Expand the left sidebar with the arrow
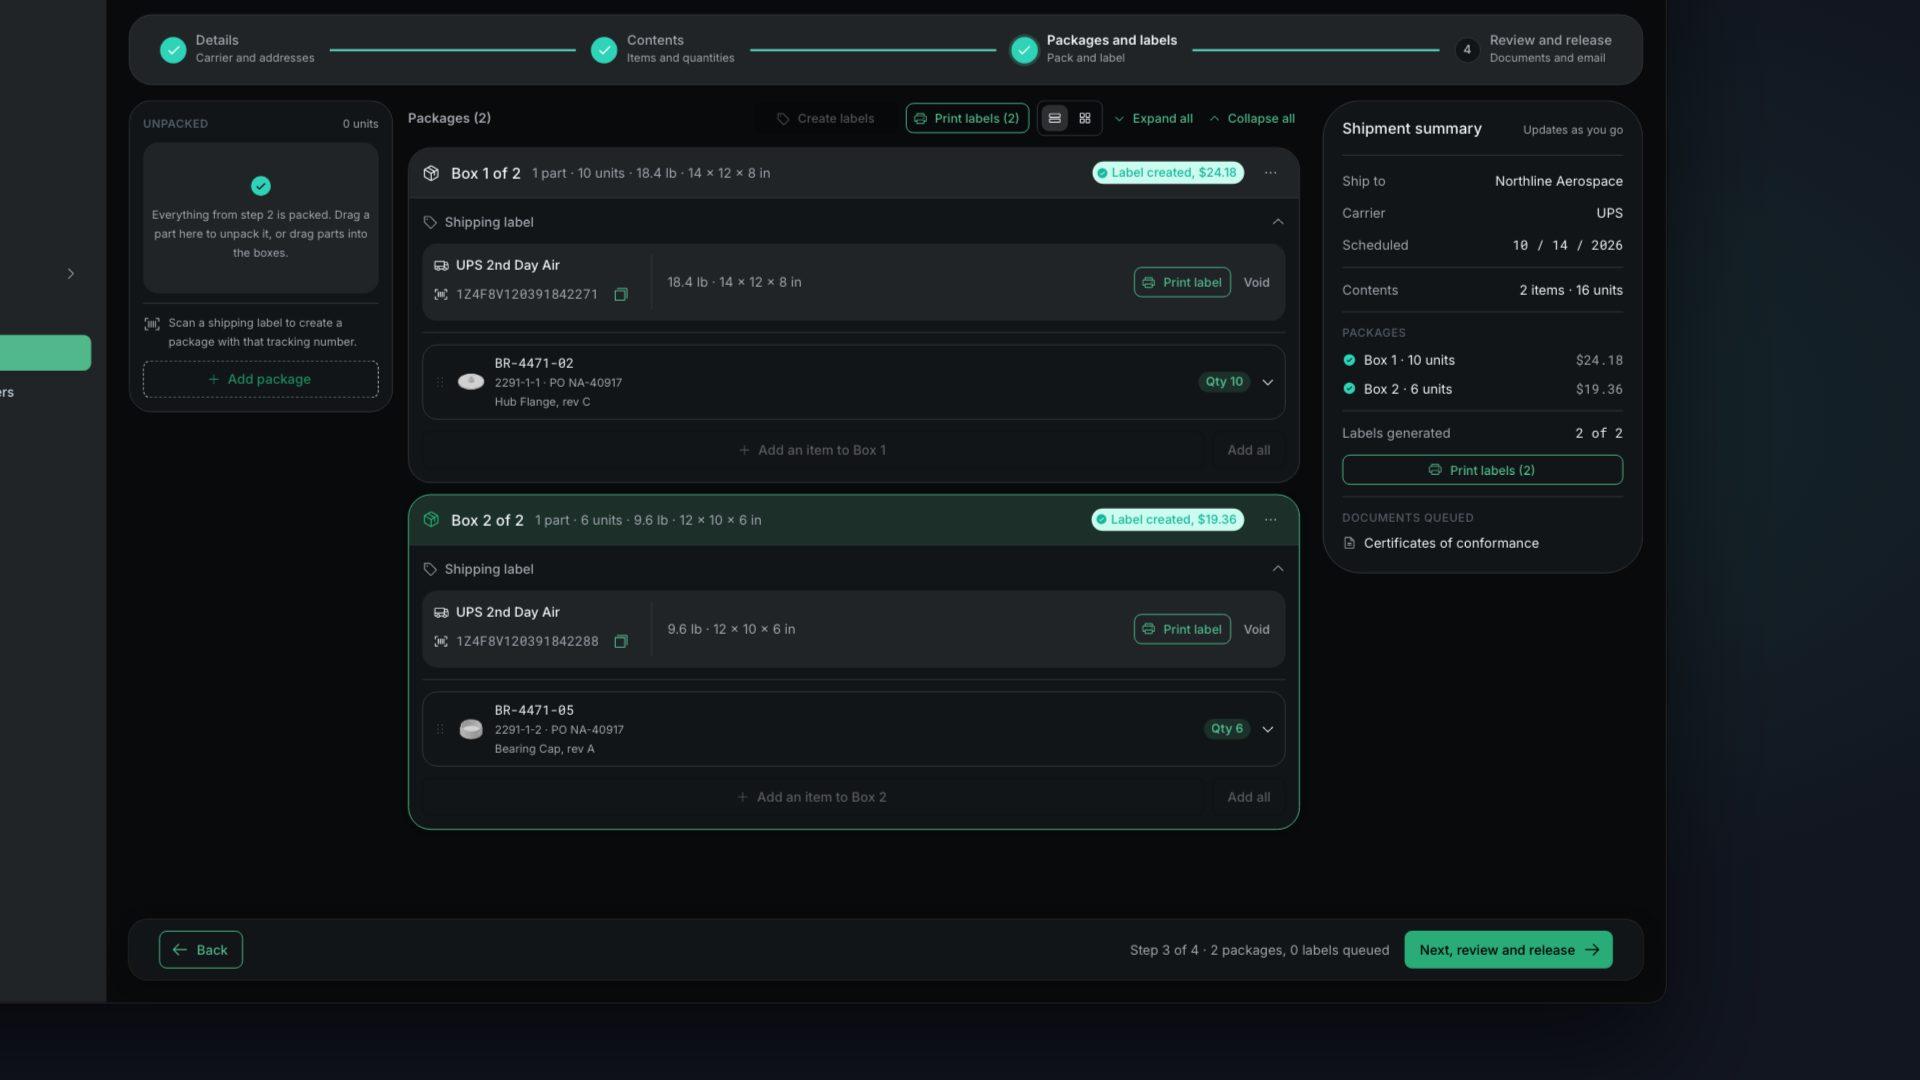The image size is (1920, 1080). pyautogui.click(x=70, y=273)
